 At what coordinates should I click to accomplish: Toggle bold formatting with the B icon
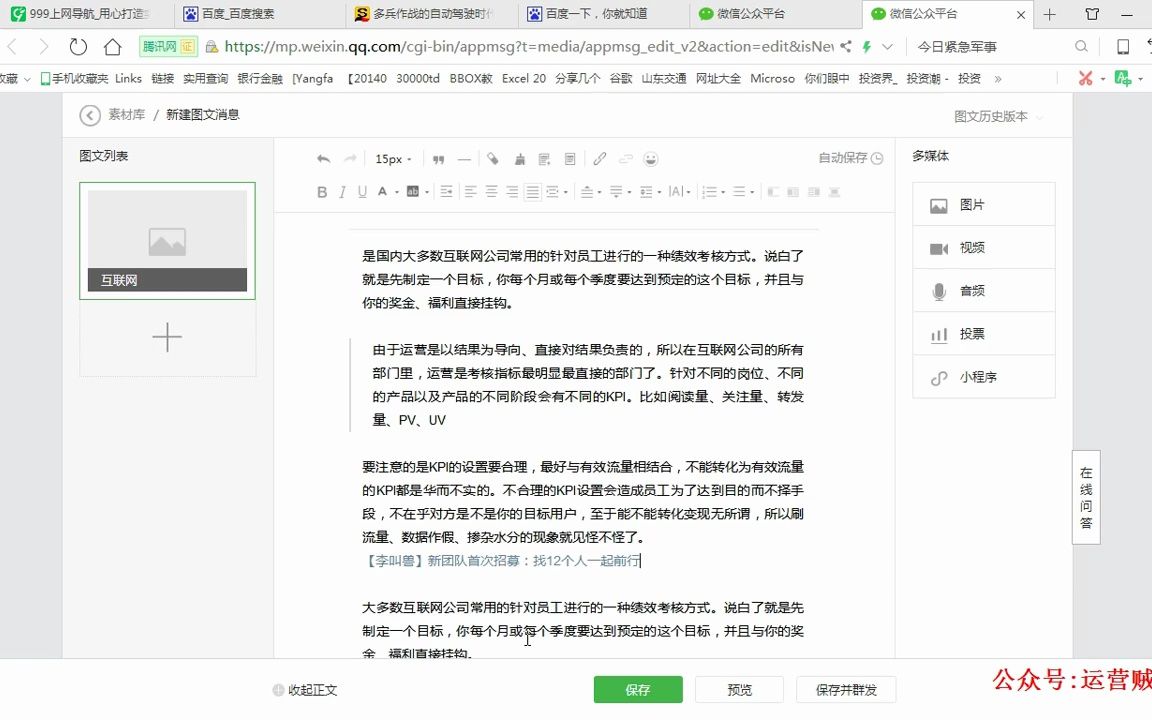320,191
